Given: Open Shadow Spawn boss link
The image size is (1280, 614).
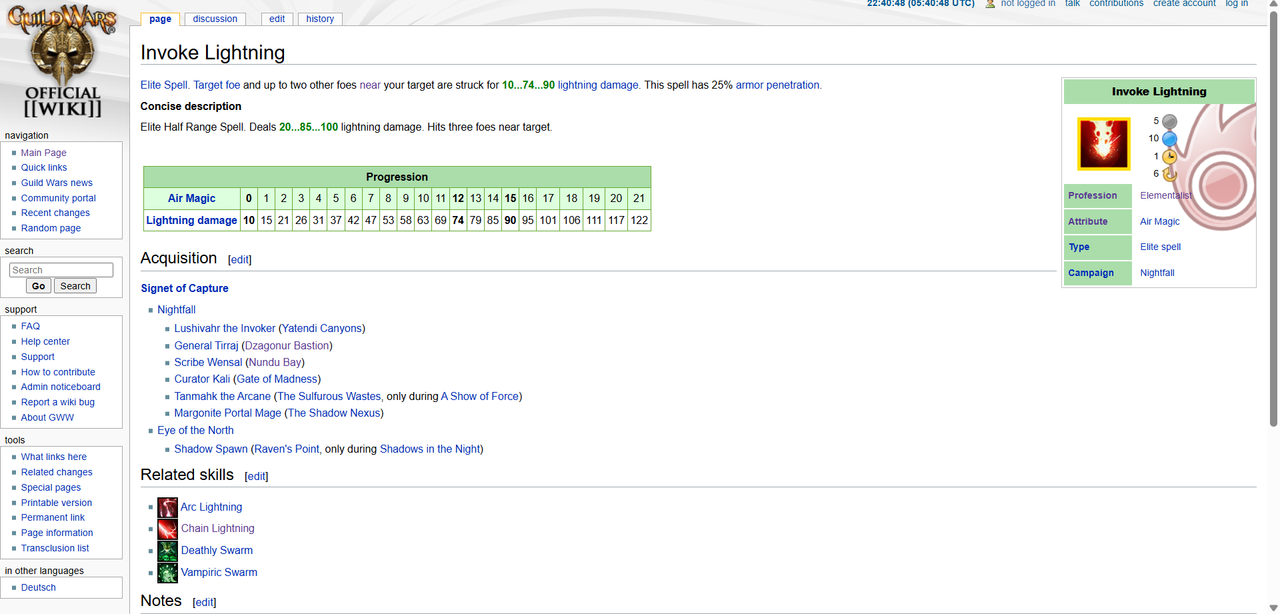Looking at the screenshot, I should (x=211, y=449).
